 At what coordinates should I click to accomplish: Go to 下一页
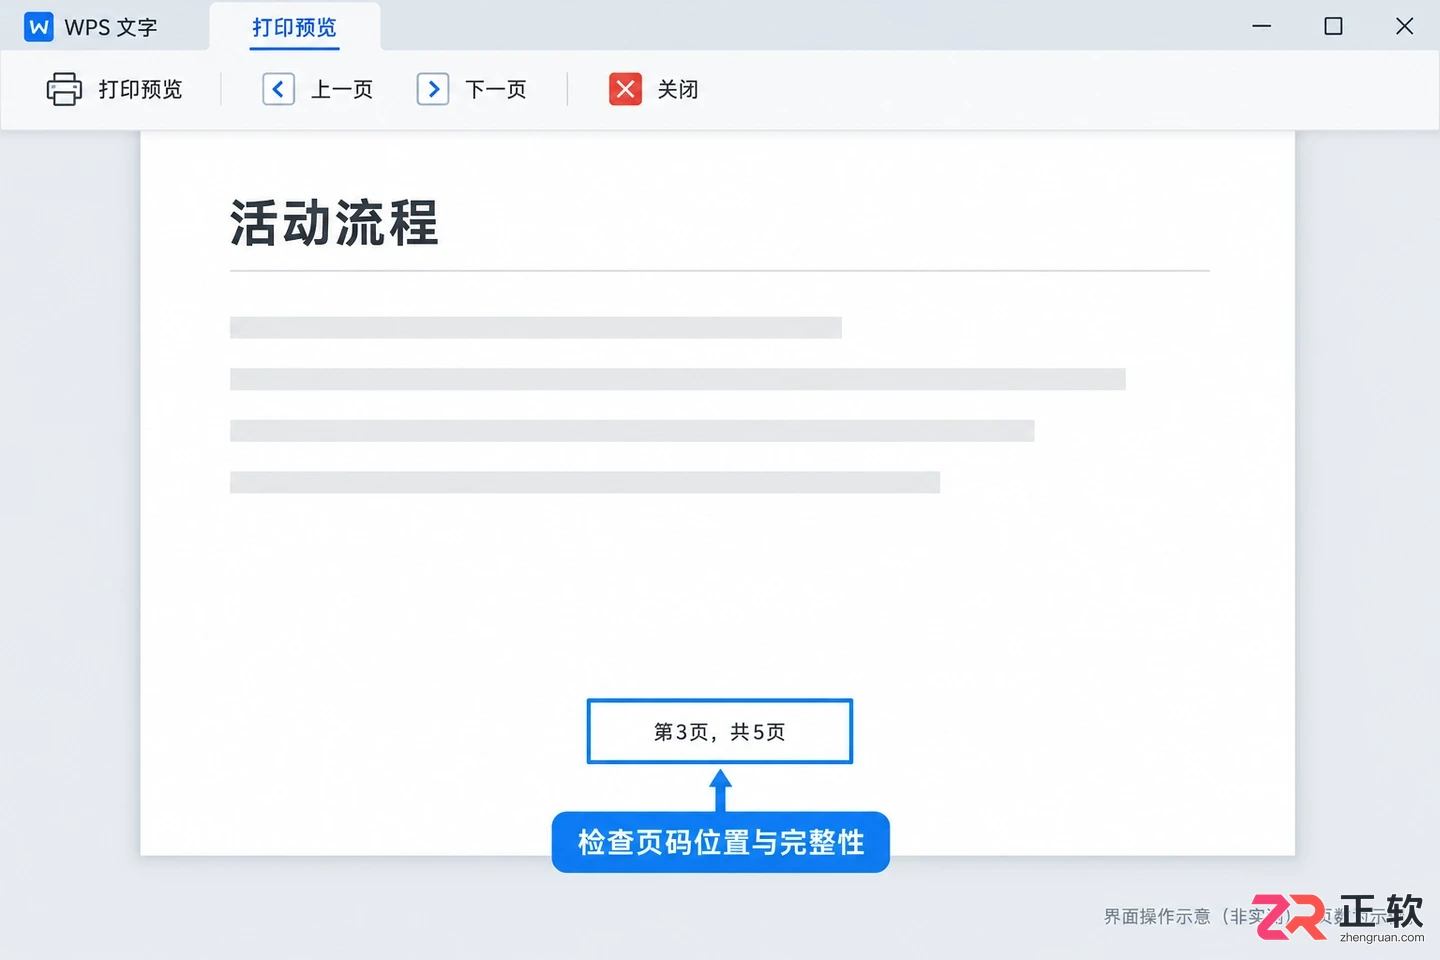[496, 90]
